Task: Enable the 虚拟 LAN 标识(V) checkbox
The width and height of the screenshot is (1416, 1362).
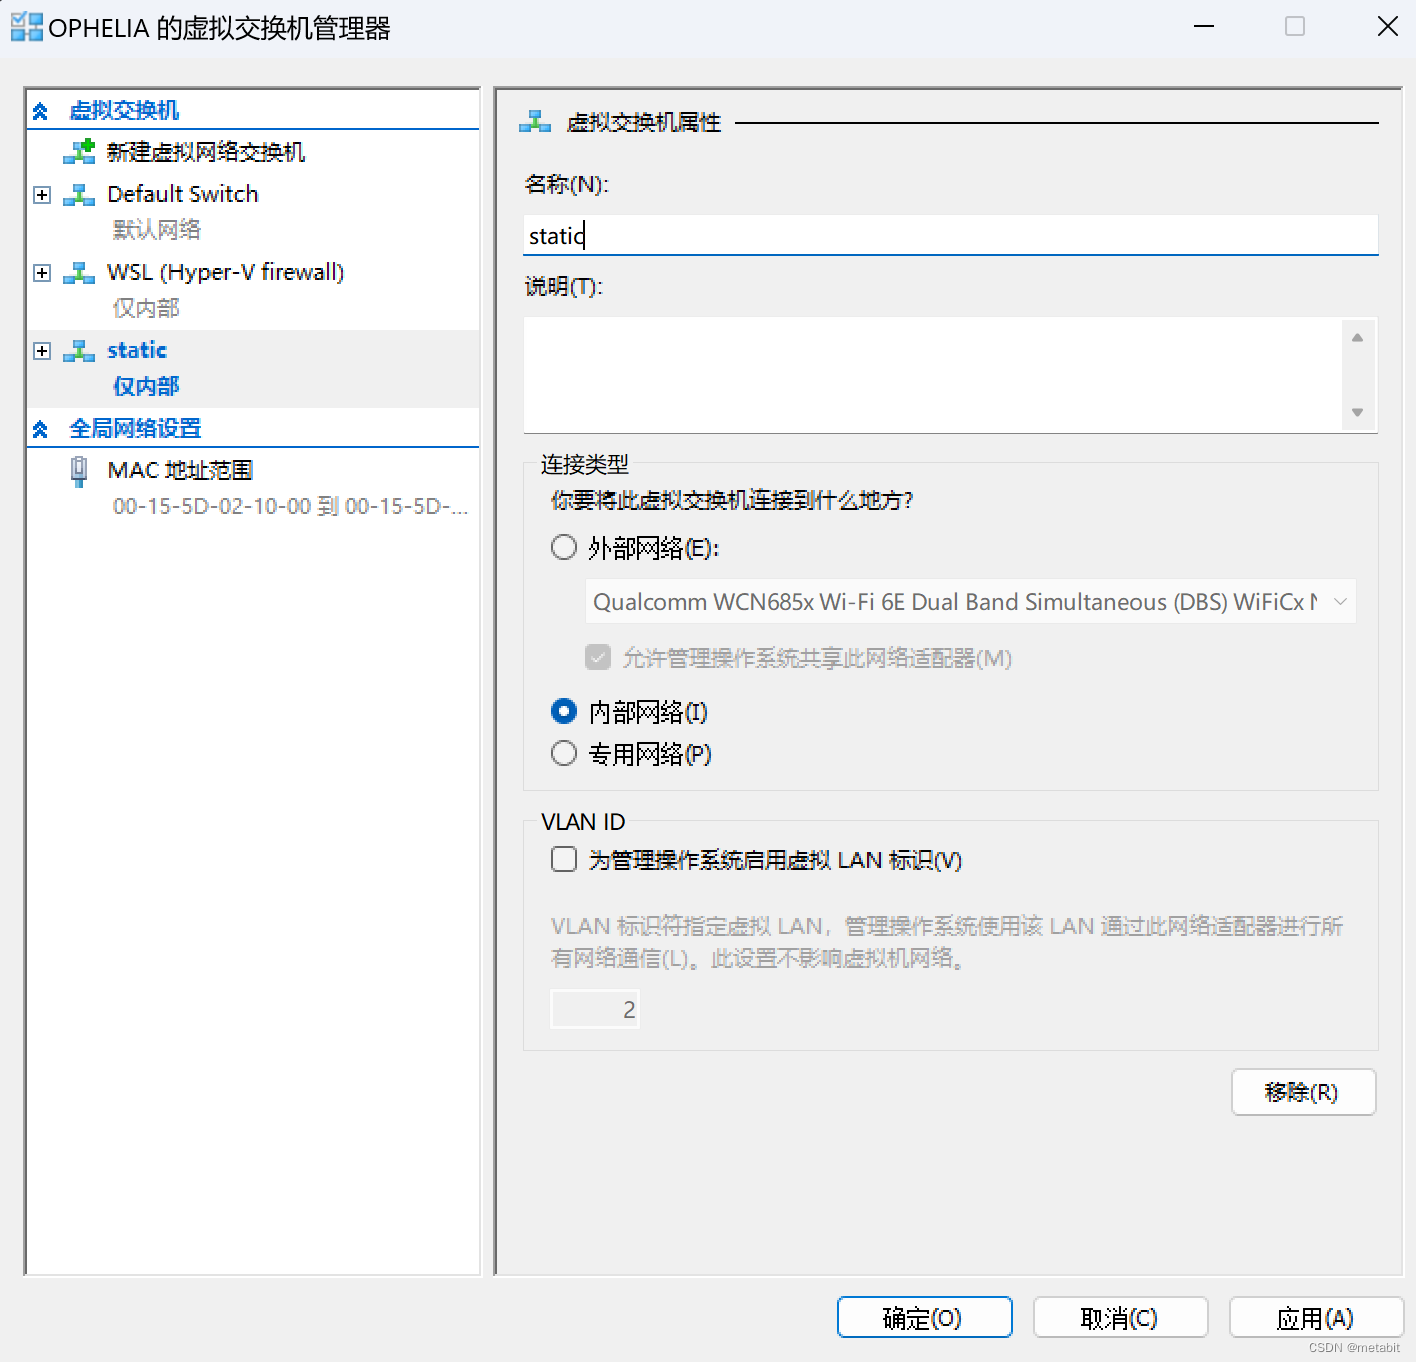Action: point(564,859)
